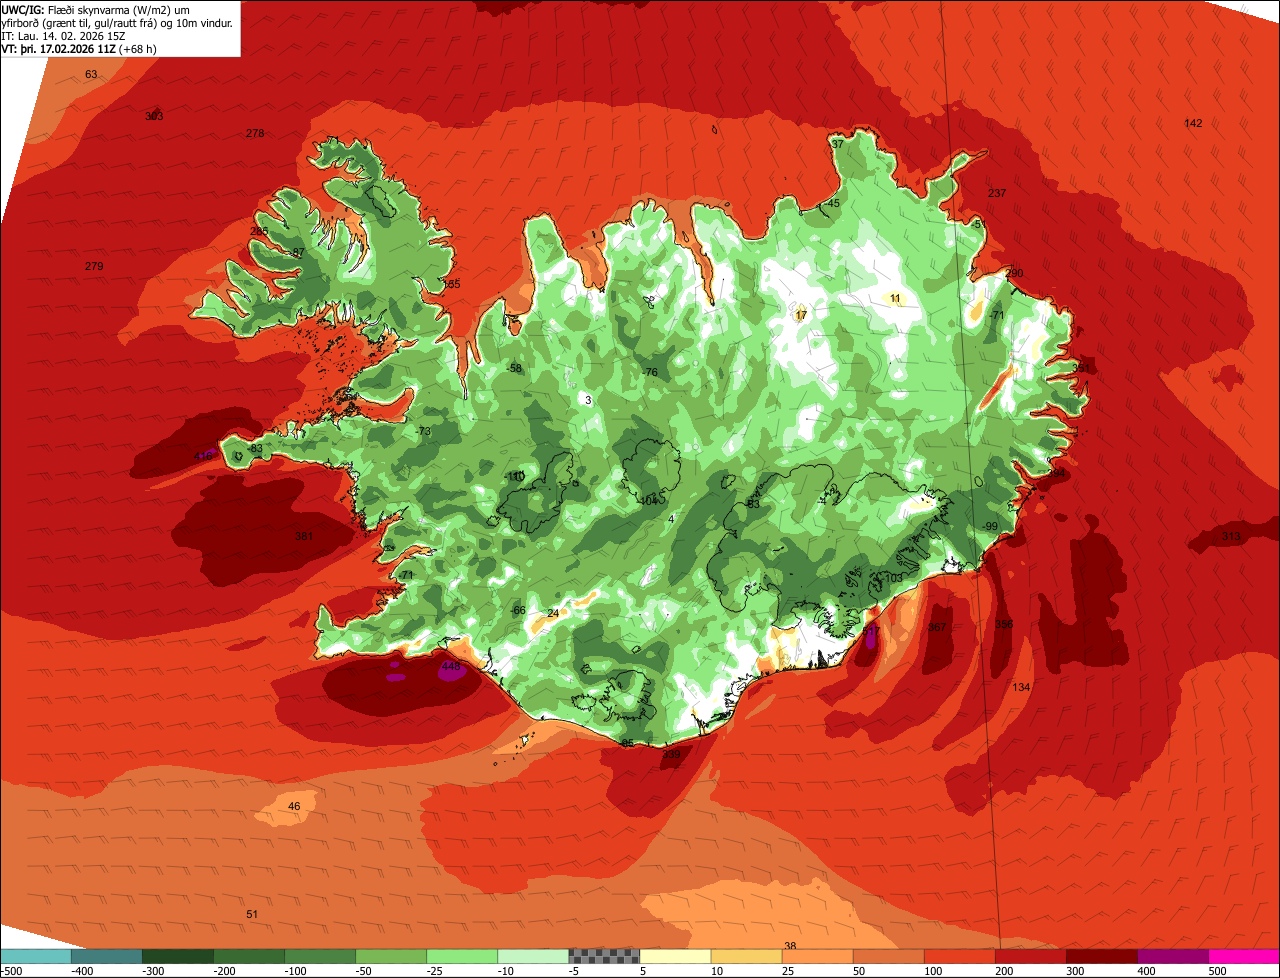The height and width of the screenshot is (978, 1280).
Task: Select the -103 value near Vatnajökull
Action: point(891,578)
